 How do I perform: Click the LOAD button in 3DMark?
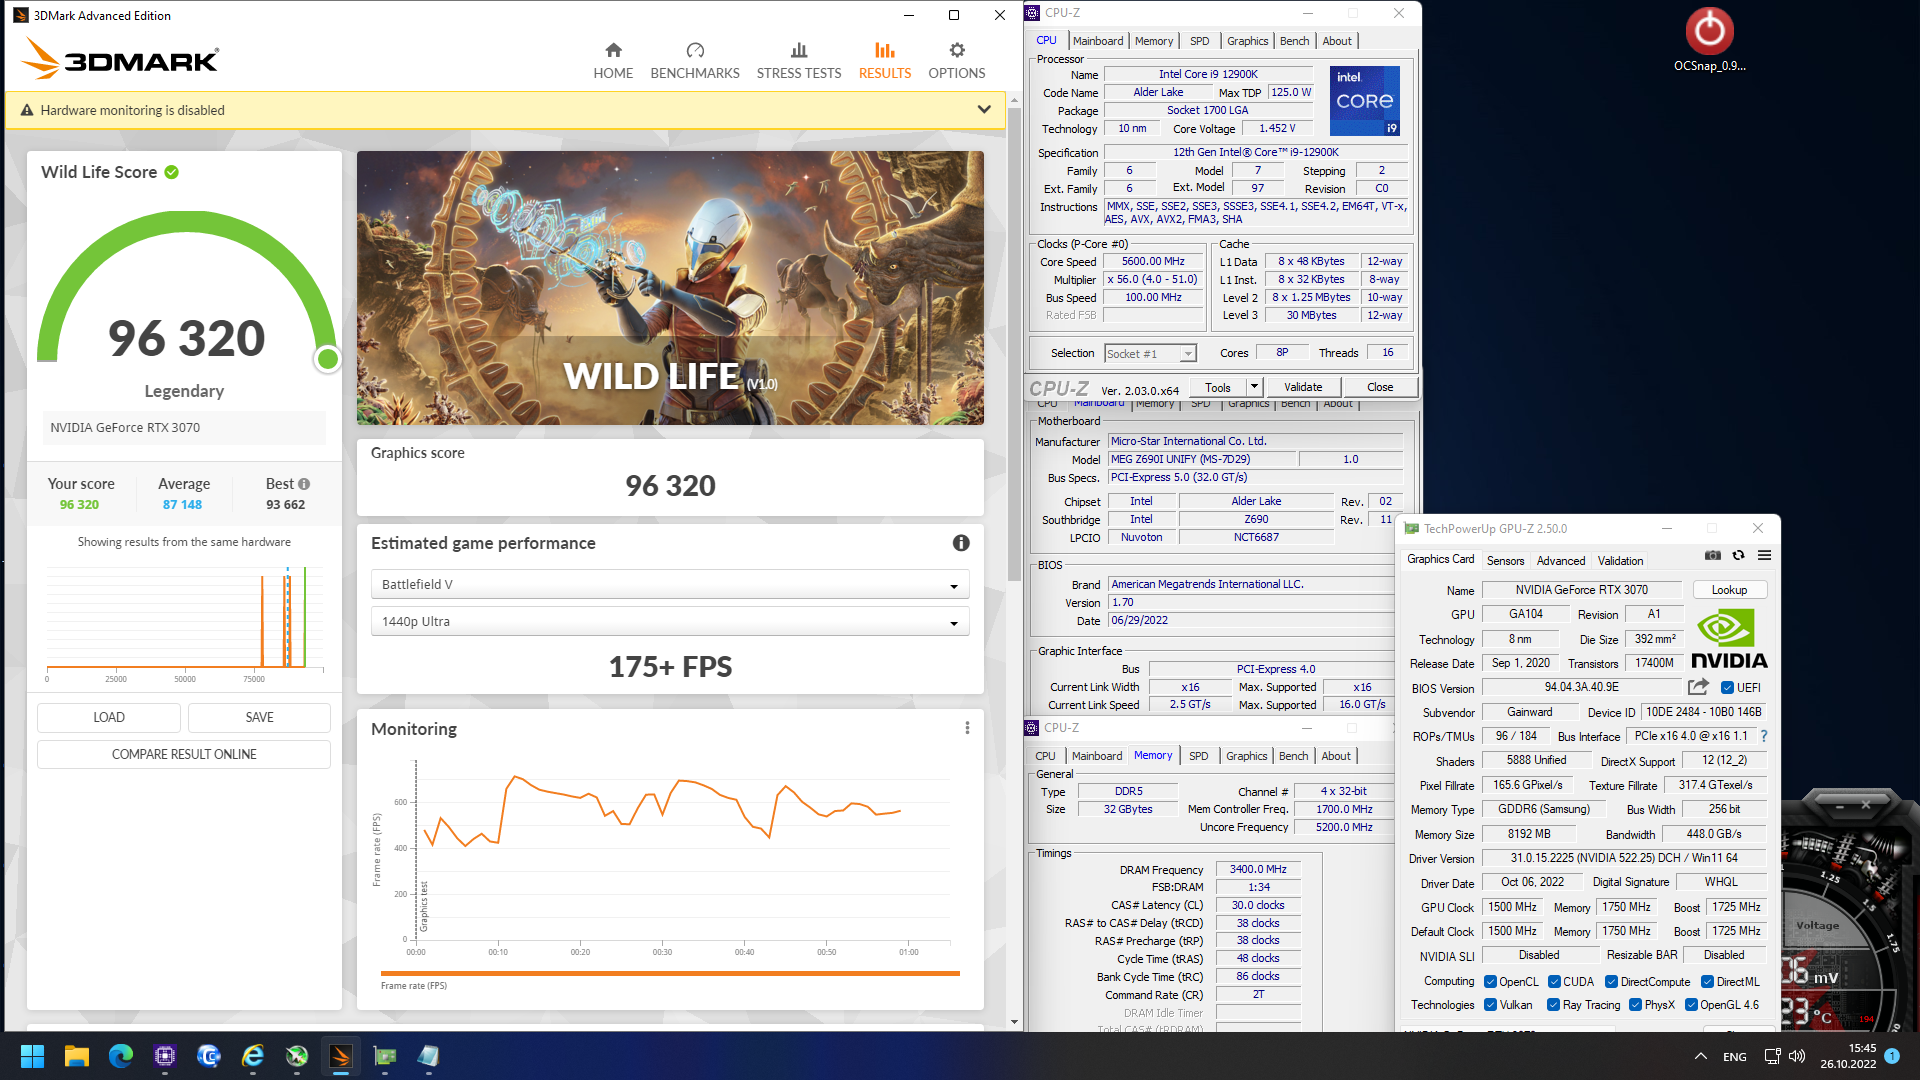[109, 717]
